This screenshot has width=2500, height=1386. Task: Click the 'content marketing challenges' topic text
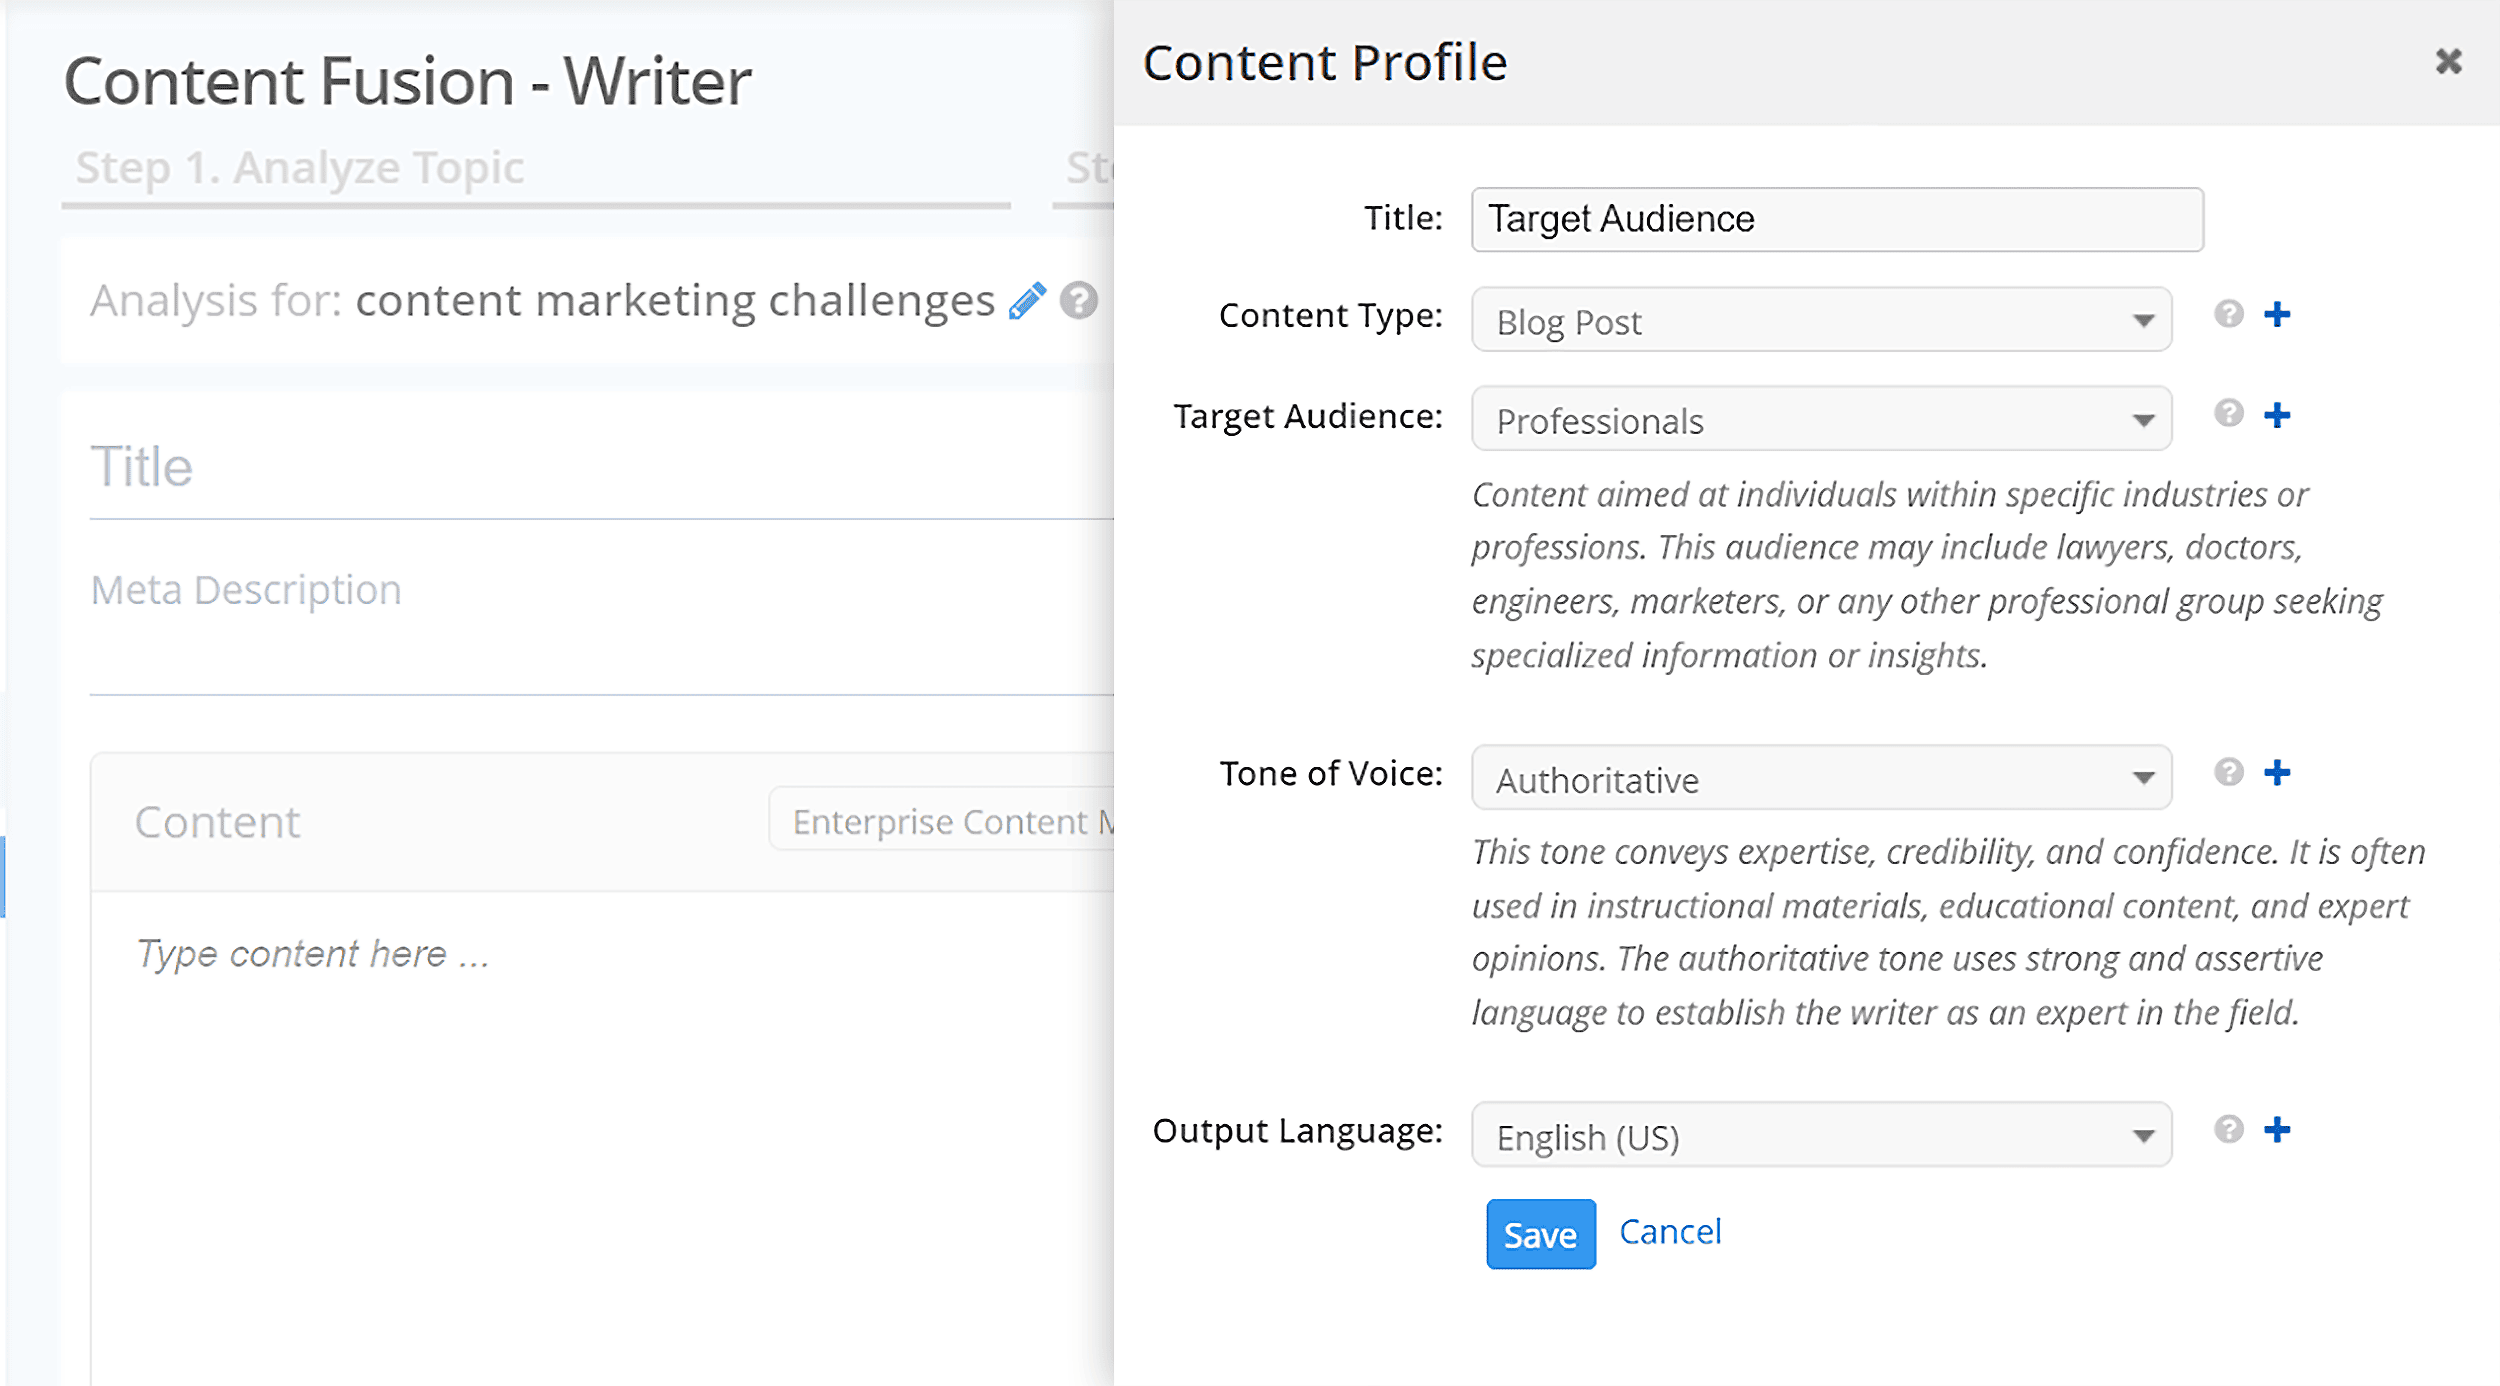tap(675, 301)
